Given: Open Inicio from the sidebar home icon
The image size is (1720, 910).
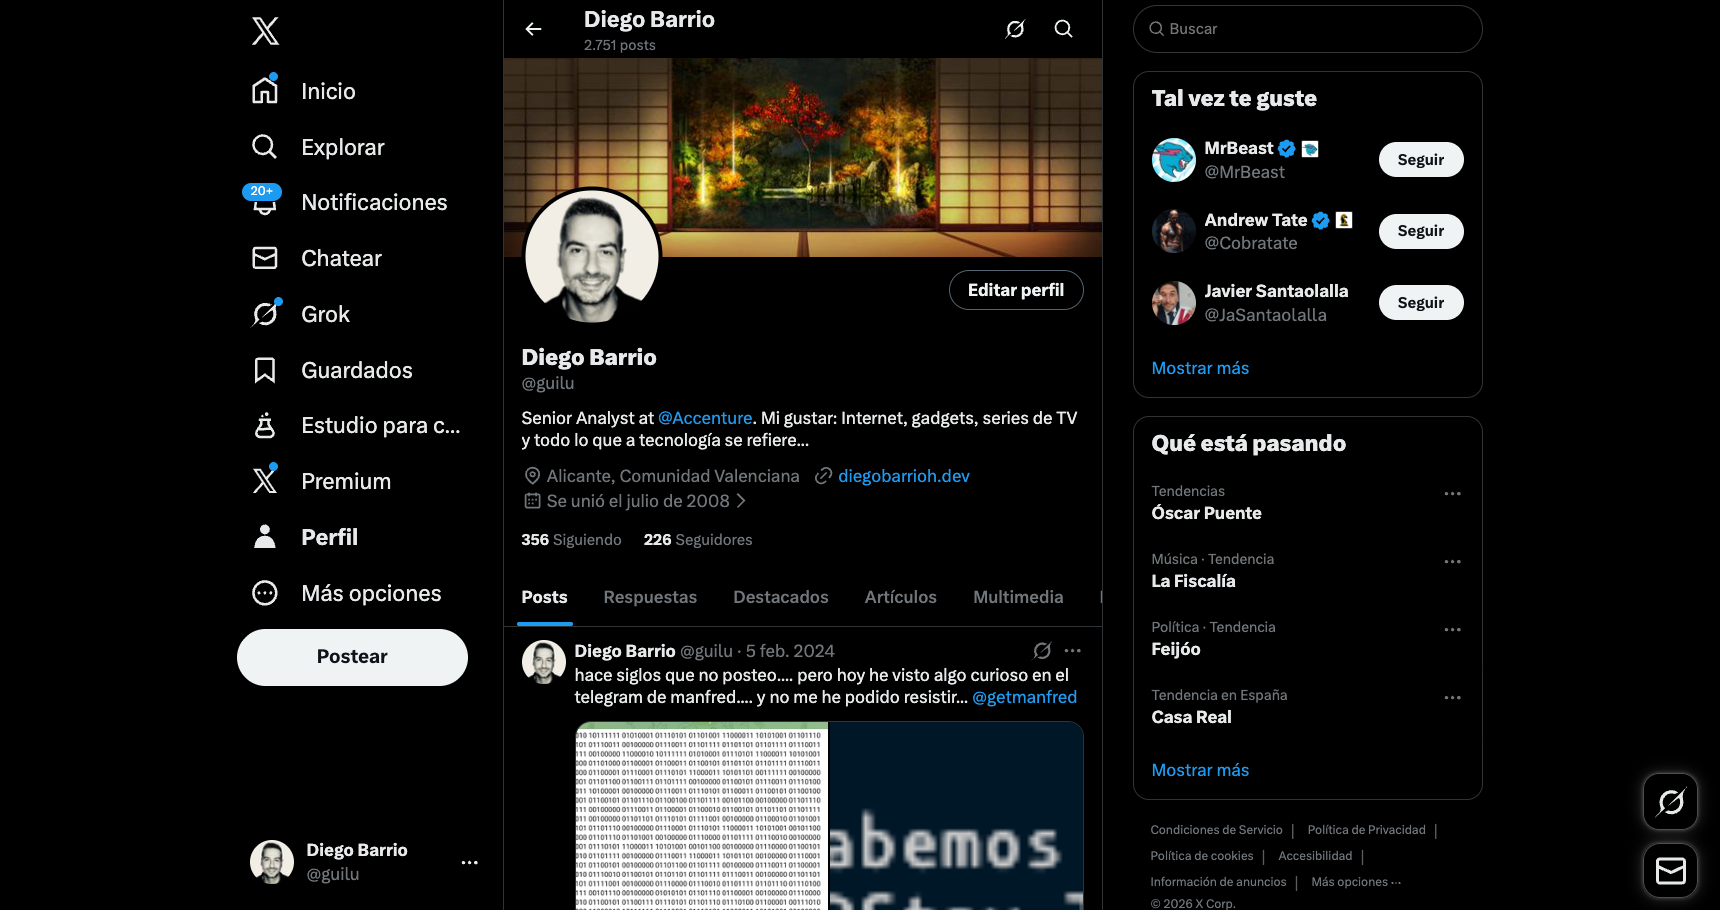Looking at the screenshot, I should point(265,90).
